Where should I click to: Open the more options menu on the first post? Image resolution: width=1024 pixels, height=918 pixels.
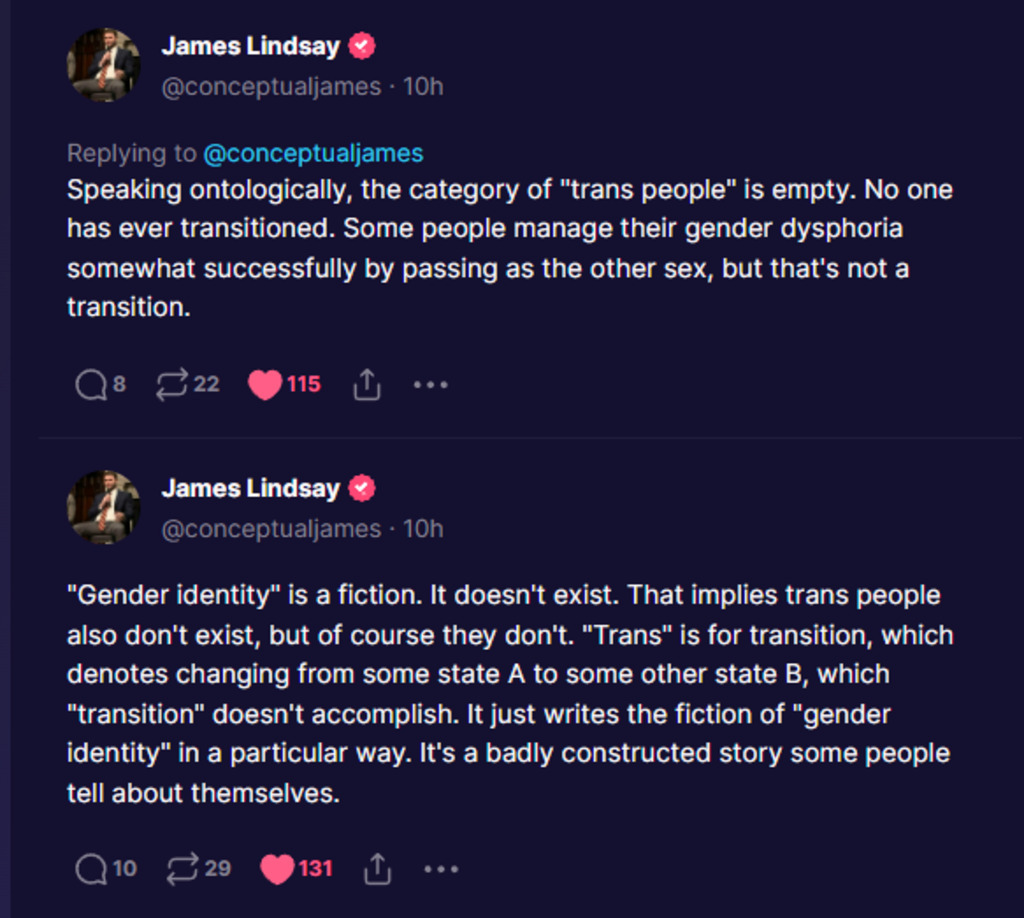tap(430, 385)
